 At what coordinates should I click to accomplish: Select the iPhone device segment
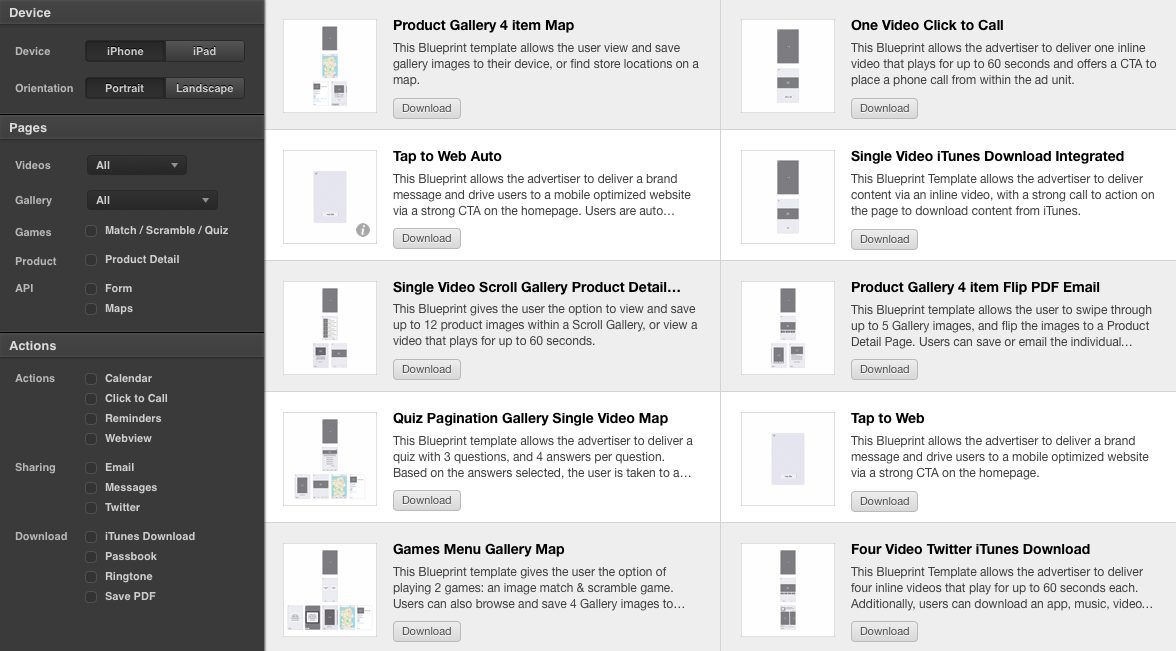tap(125, 51)
